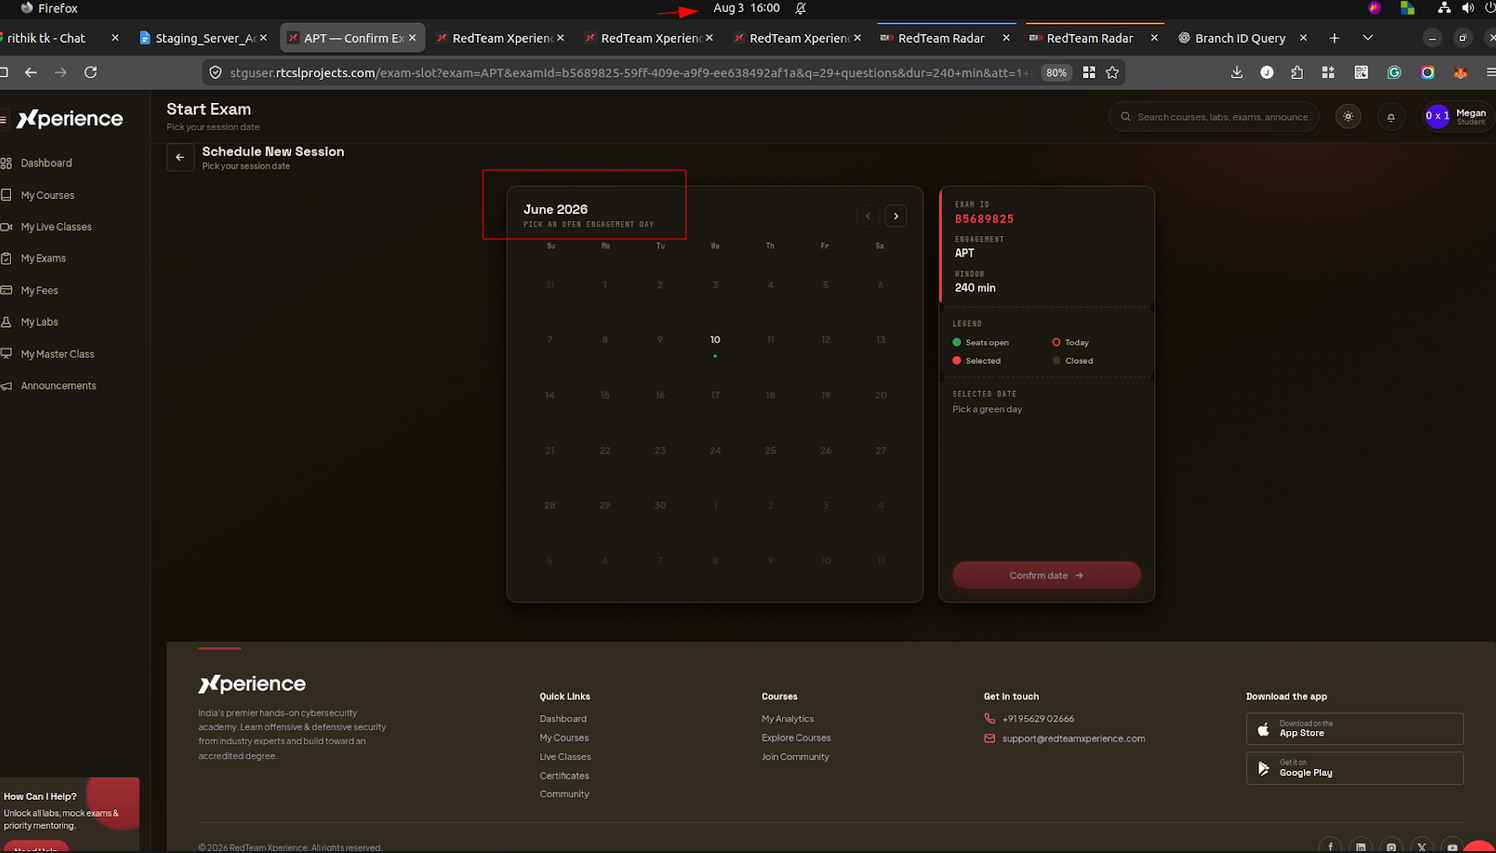Click the QR code extension icon

tap(1361, 72)
